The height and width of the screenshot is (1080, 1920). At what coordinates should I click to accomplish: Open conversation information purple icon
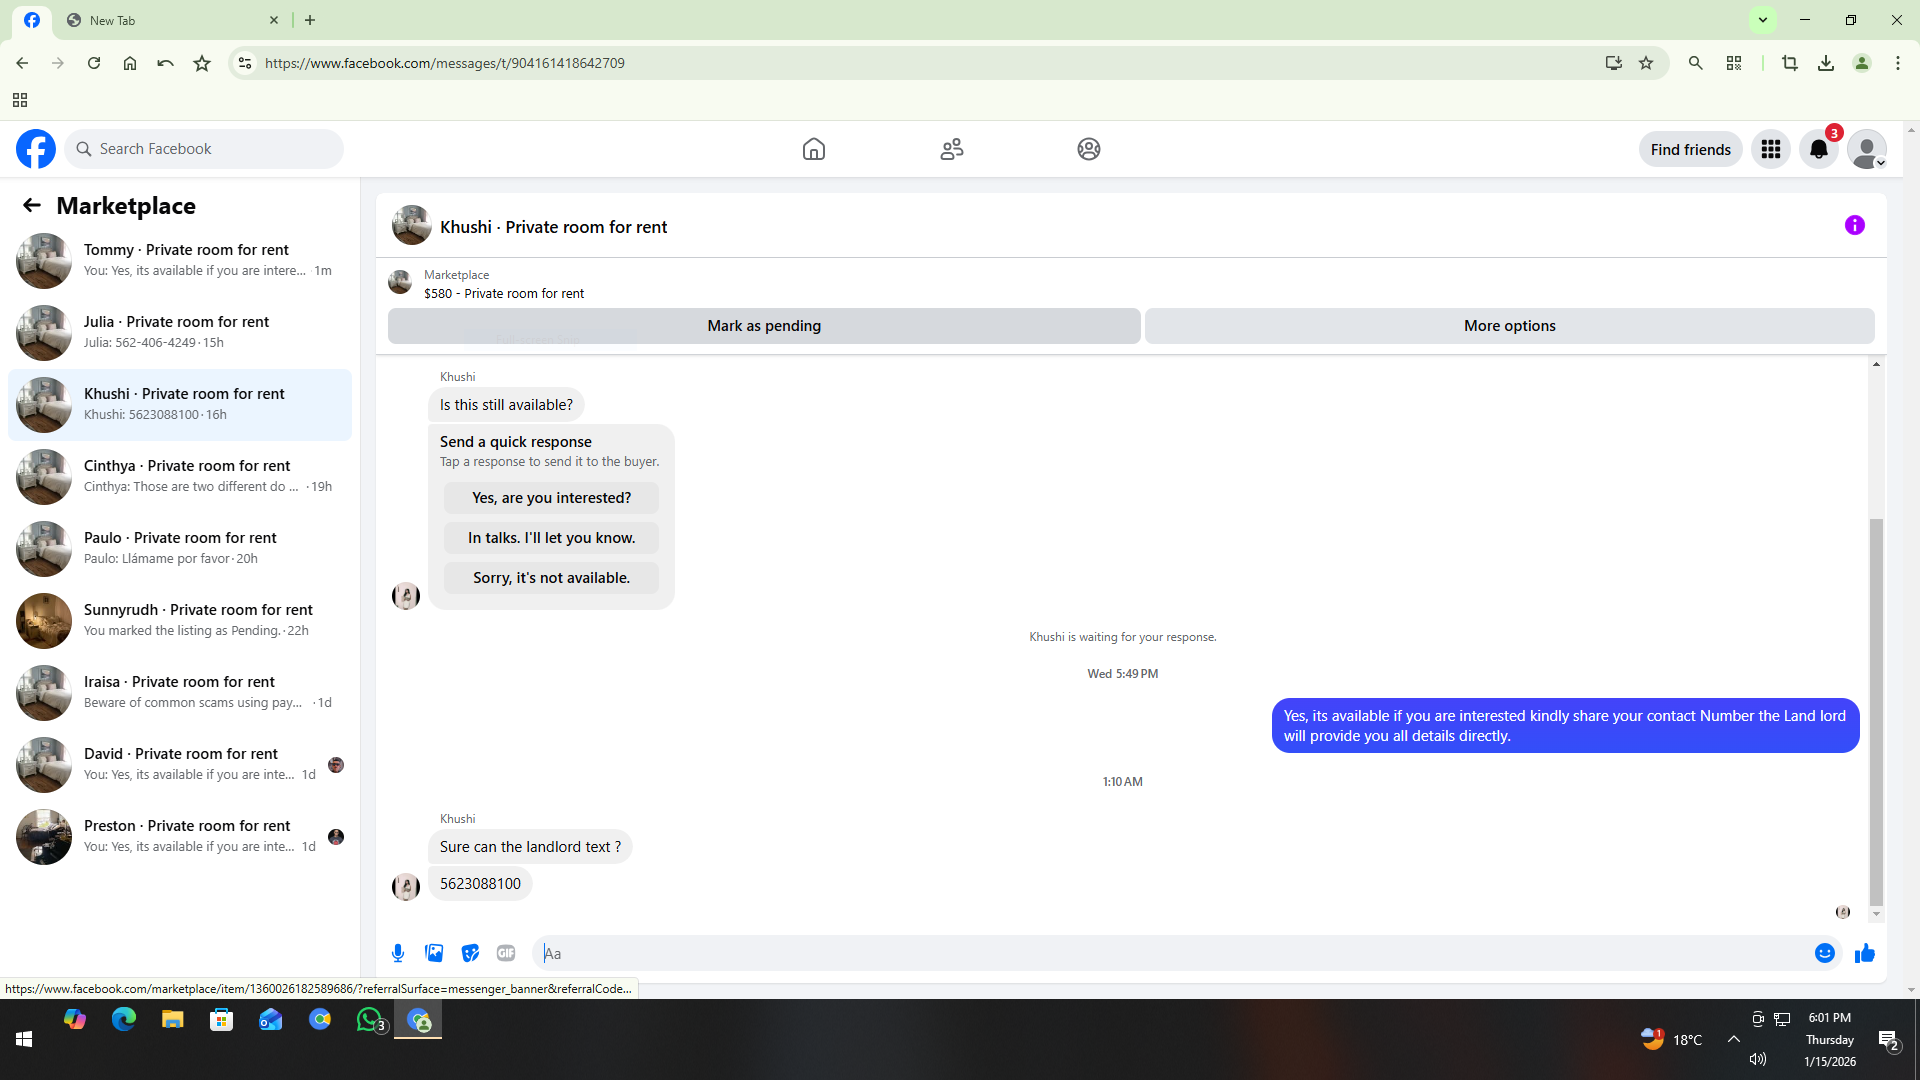[1854, 226]
